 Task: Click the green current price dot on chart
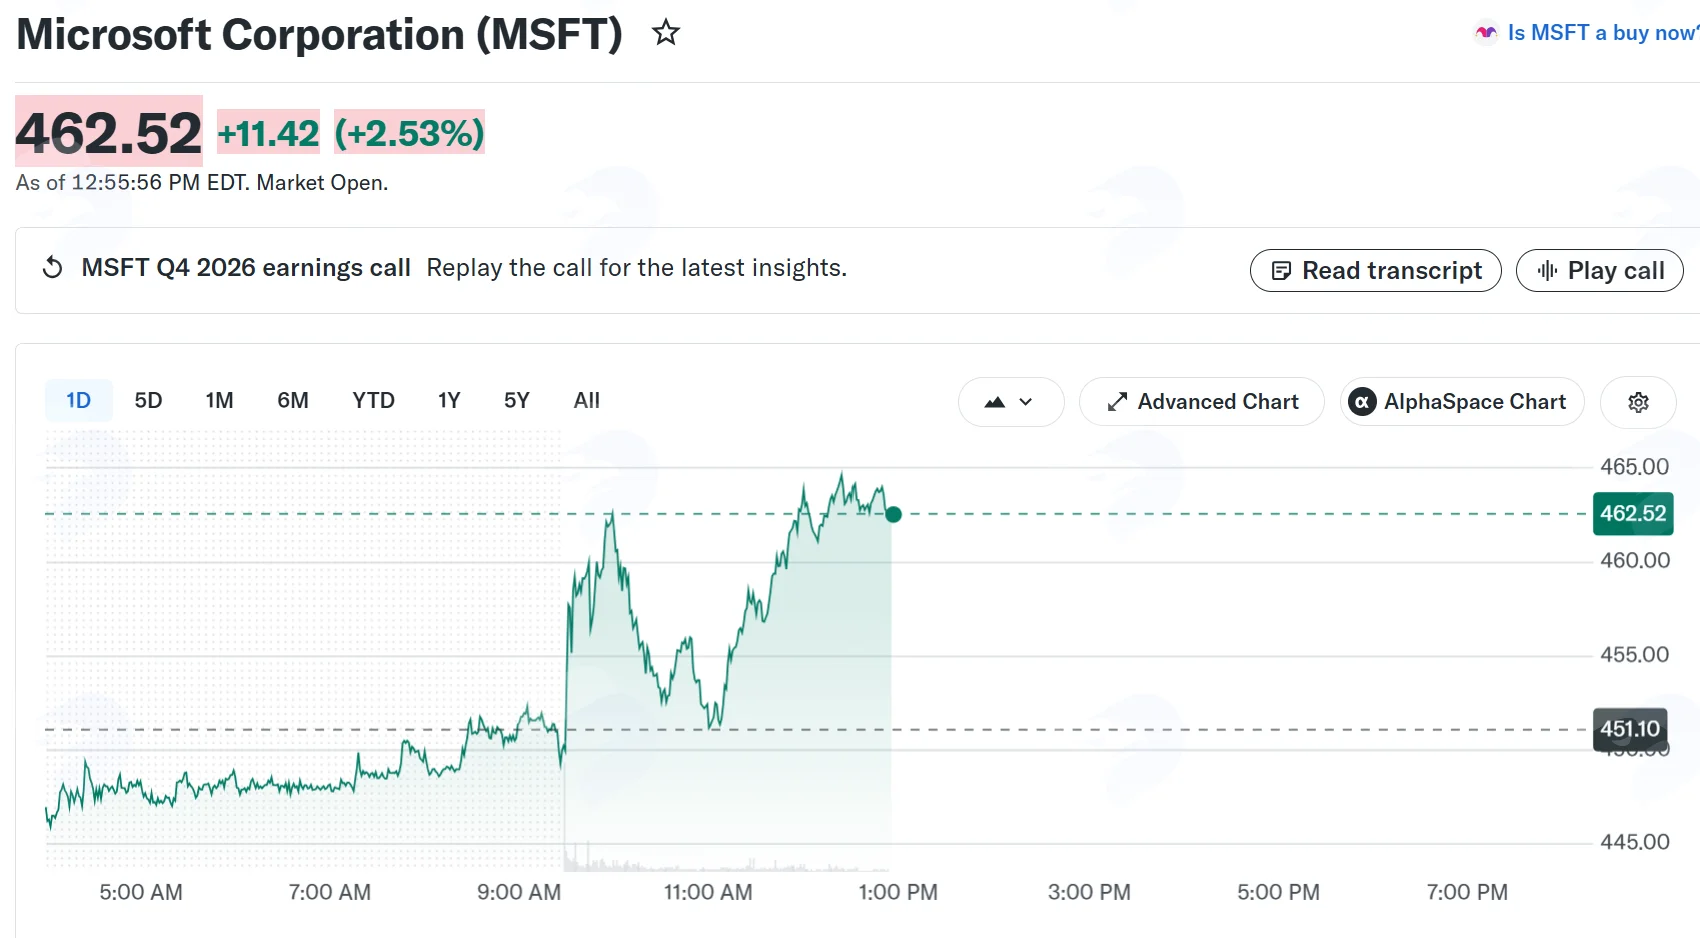coord(894,514)
